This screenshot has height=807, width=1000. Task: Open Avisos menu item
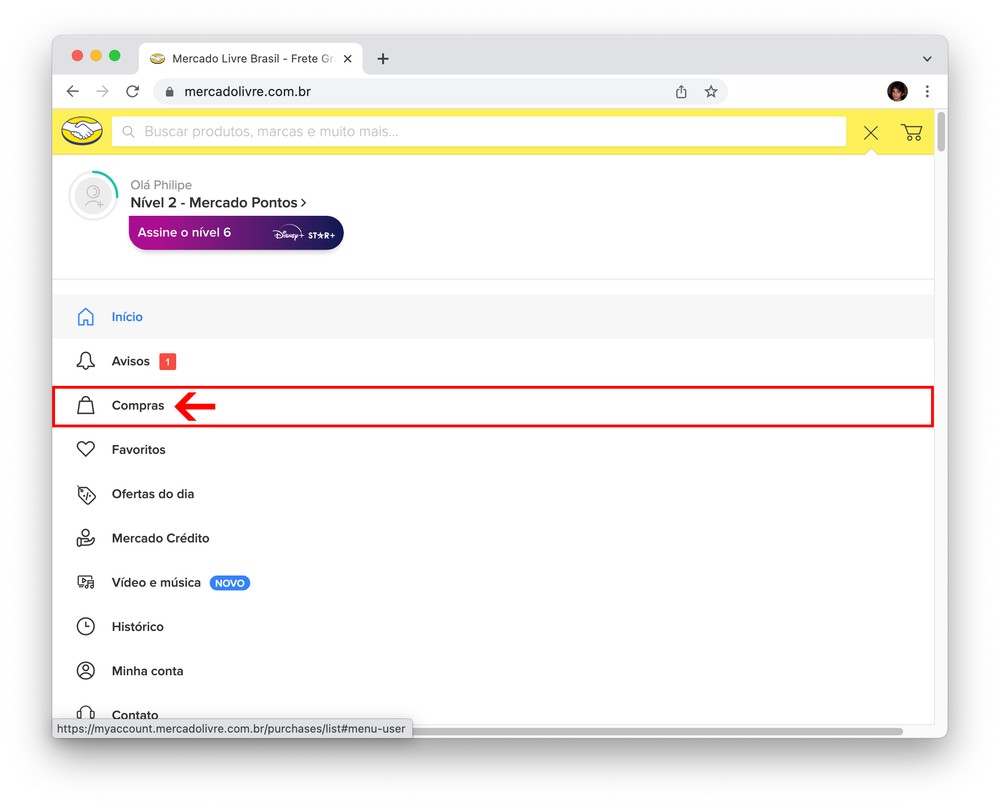(494, 361)
